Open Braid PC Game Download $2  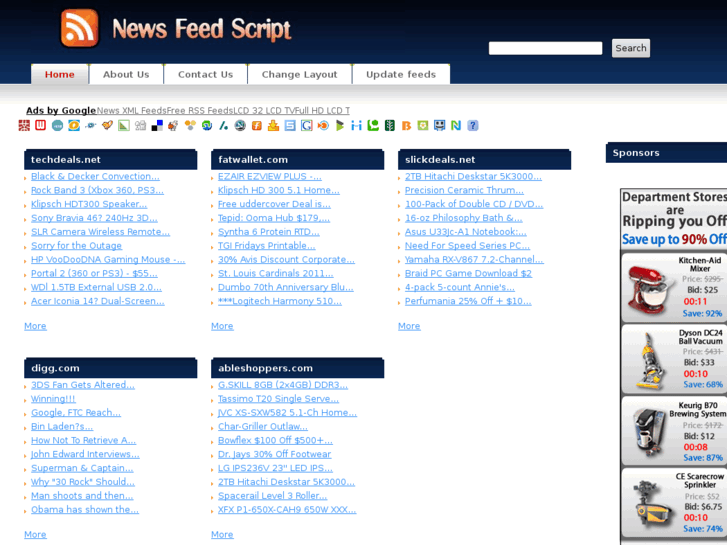pyautogui.click(x=468, y=274)
